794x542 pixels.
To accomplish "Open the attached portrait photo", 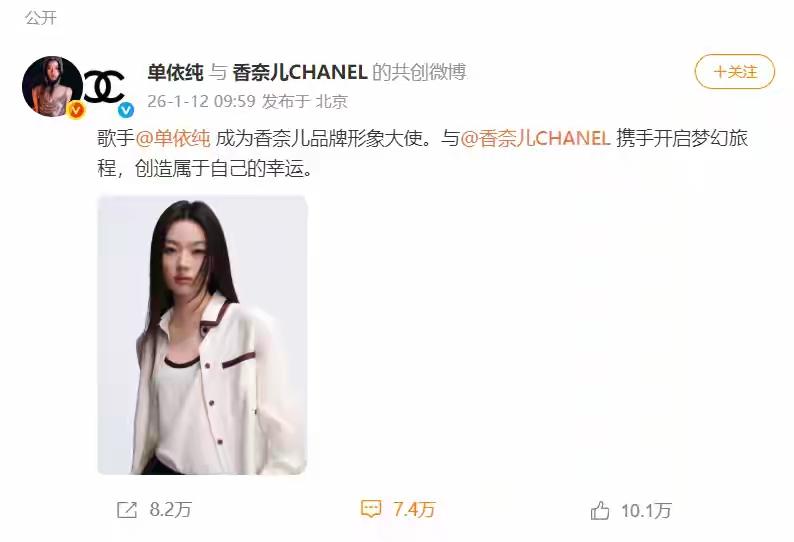I will (202, 335).
